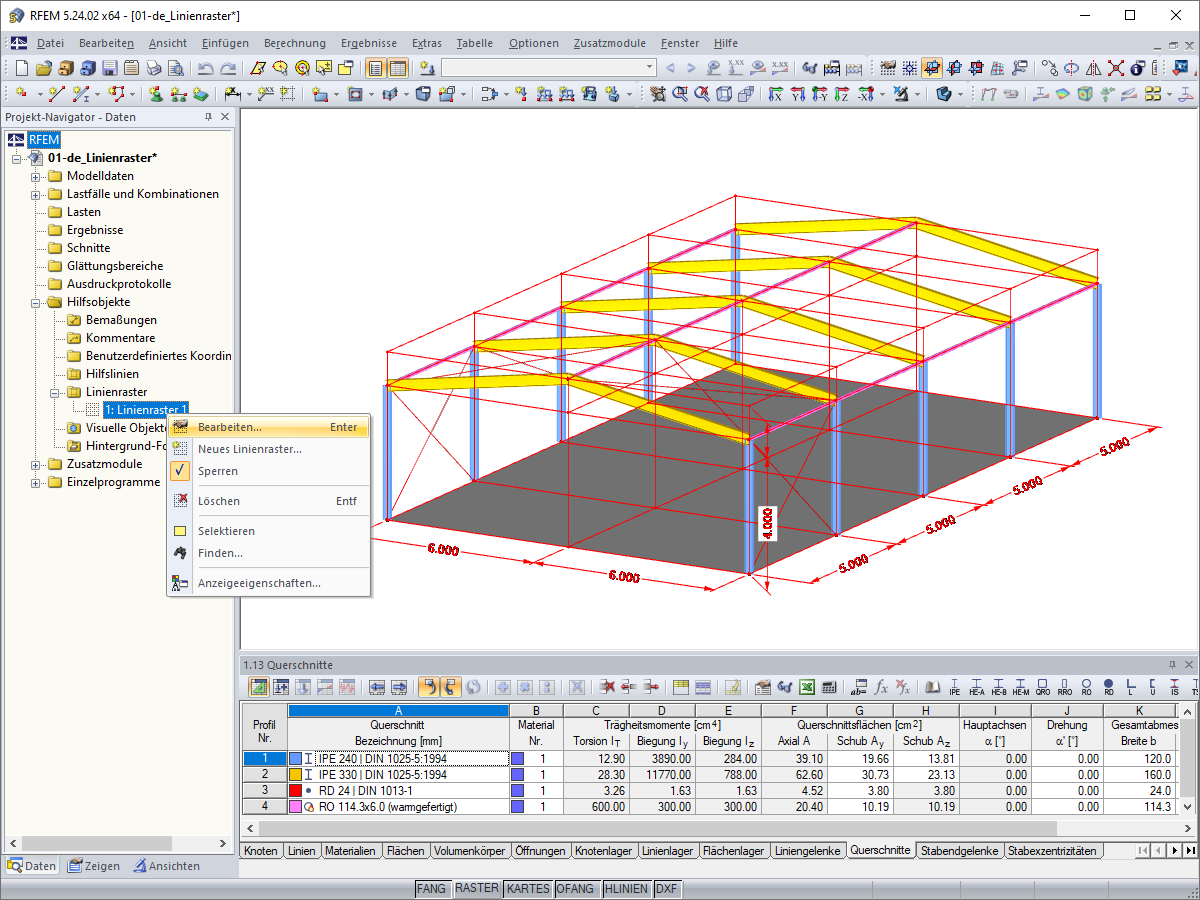Click cell IPE 240 | DIN 1025-5:1994

(x=398, y=758)
